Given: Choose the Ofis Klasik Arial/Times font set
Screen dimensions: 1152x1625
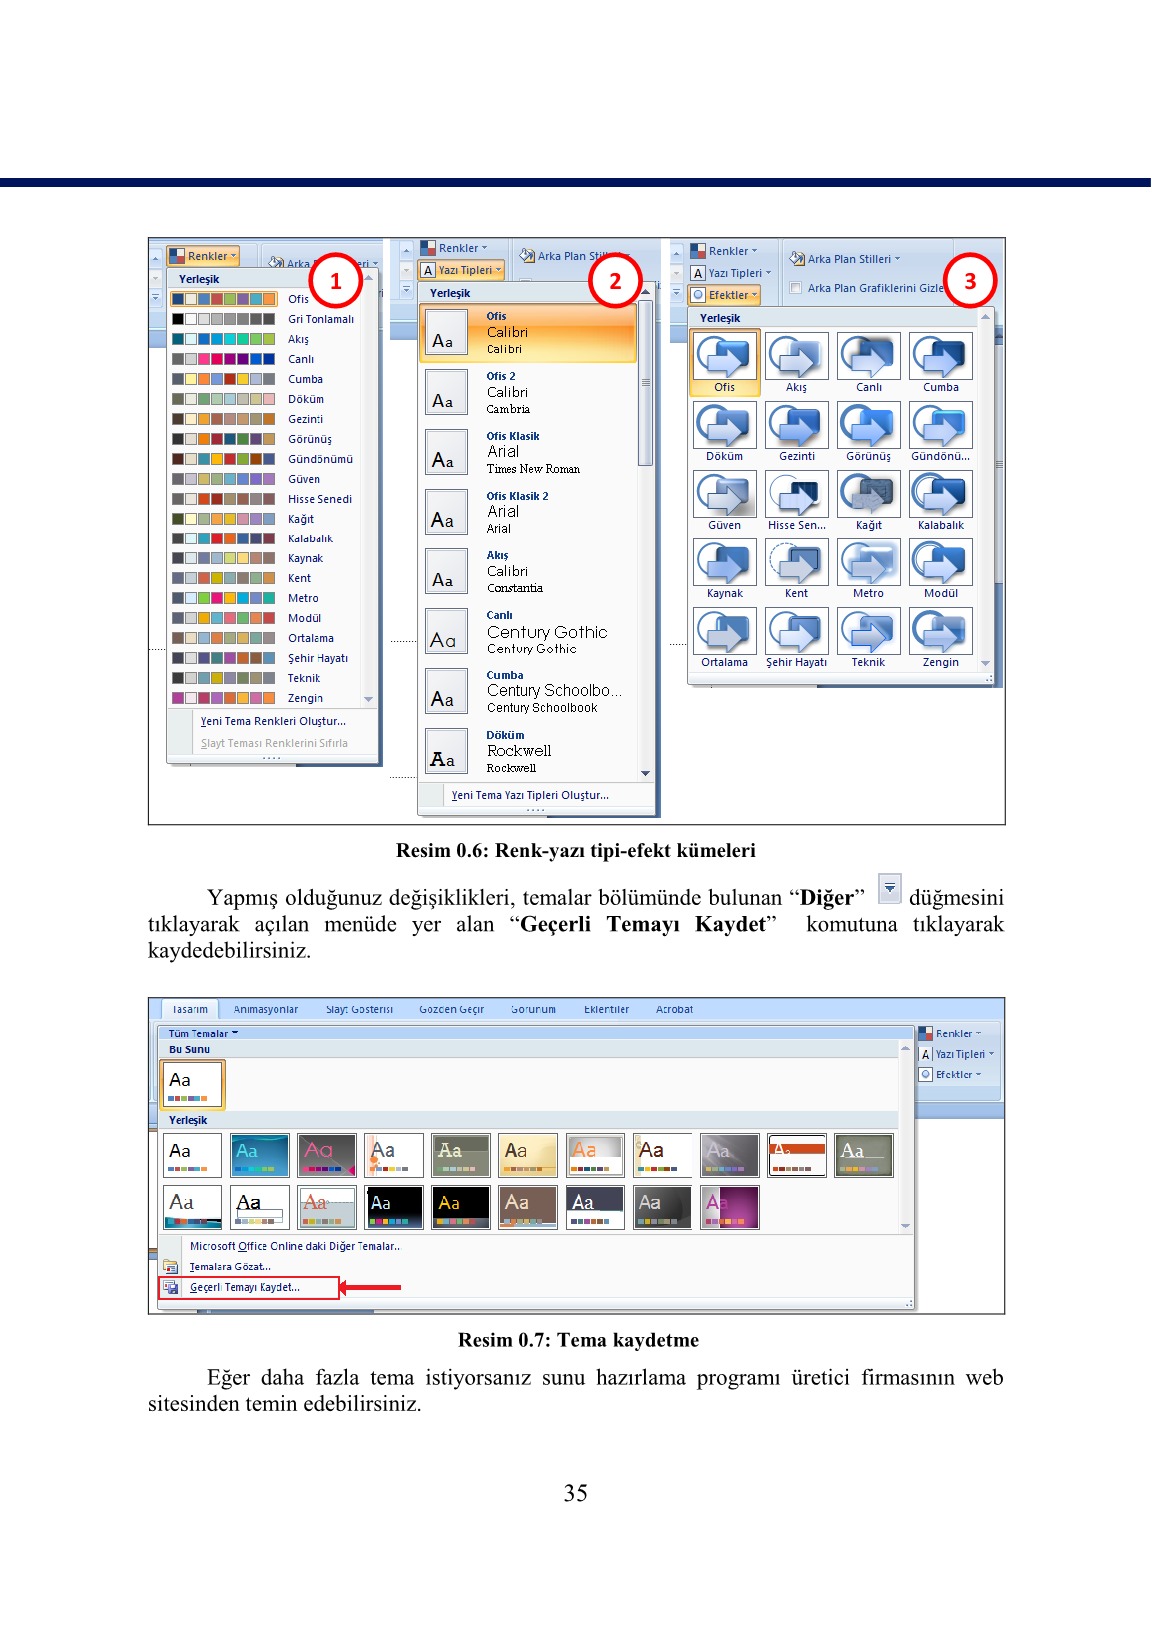Looking at the screenshot, I should [529, 453].
